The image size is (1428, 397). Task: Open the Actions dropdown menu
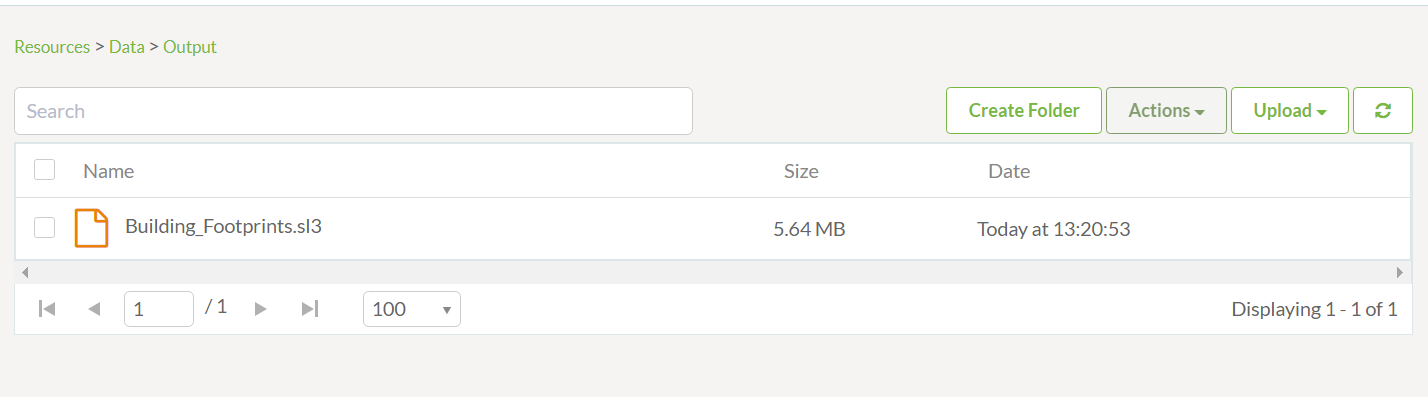[1166, 111]
